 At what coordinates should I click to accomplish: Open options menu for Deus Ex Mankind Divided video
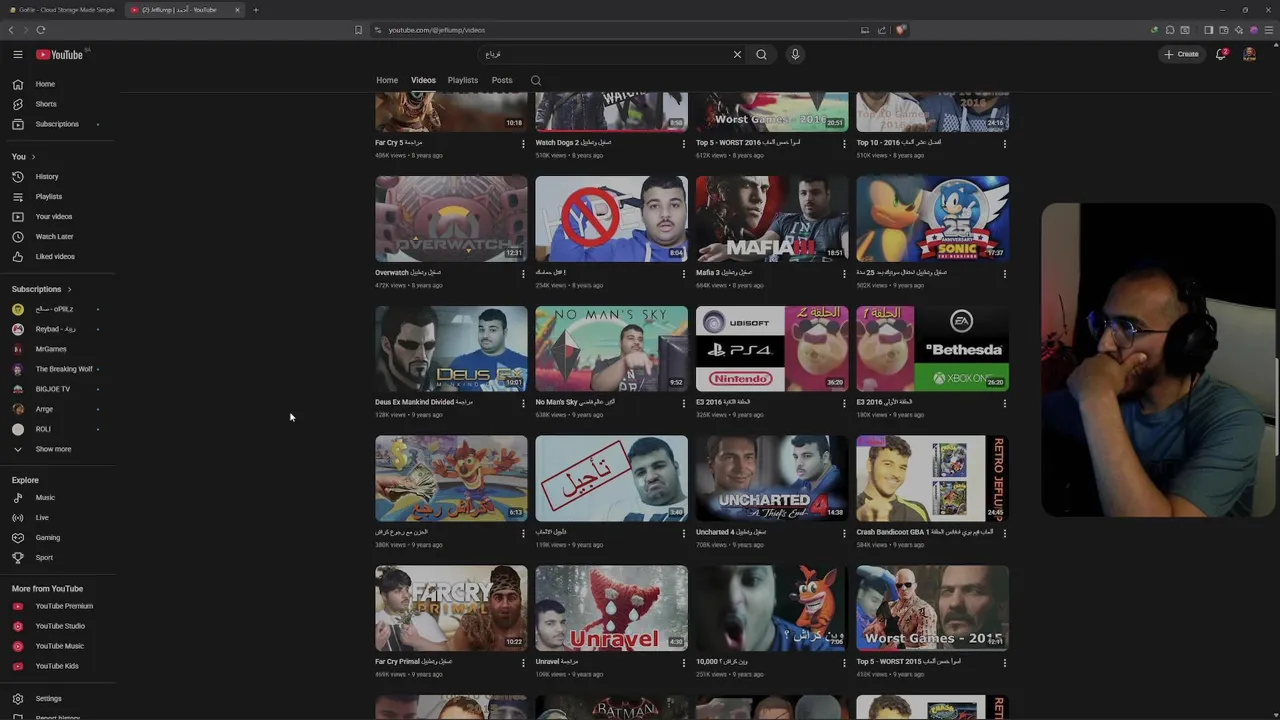coord(523,403)
